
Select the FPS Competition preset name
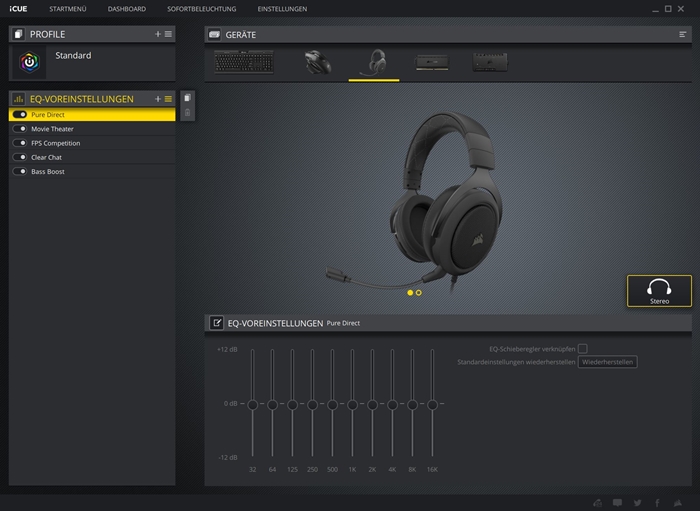tap(56, 143)
